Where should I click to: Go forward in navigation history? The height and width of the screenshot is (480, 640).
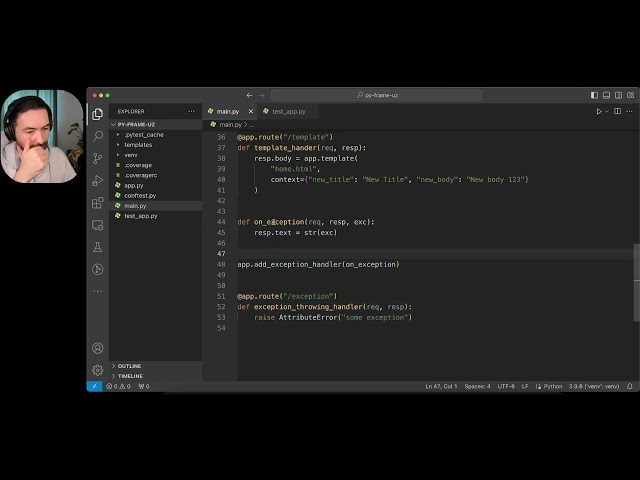tap(262, 95)
